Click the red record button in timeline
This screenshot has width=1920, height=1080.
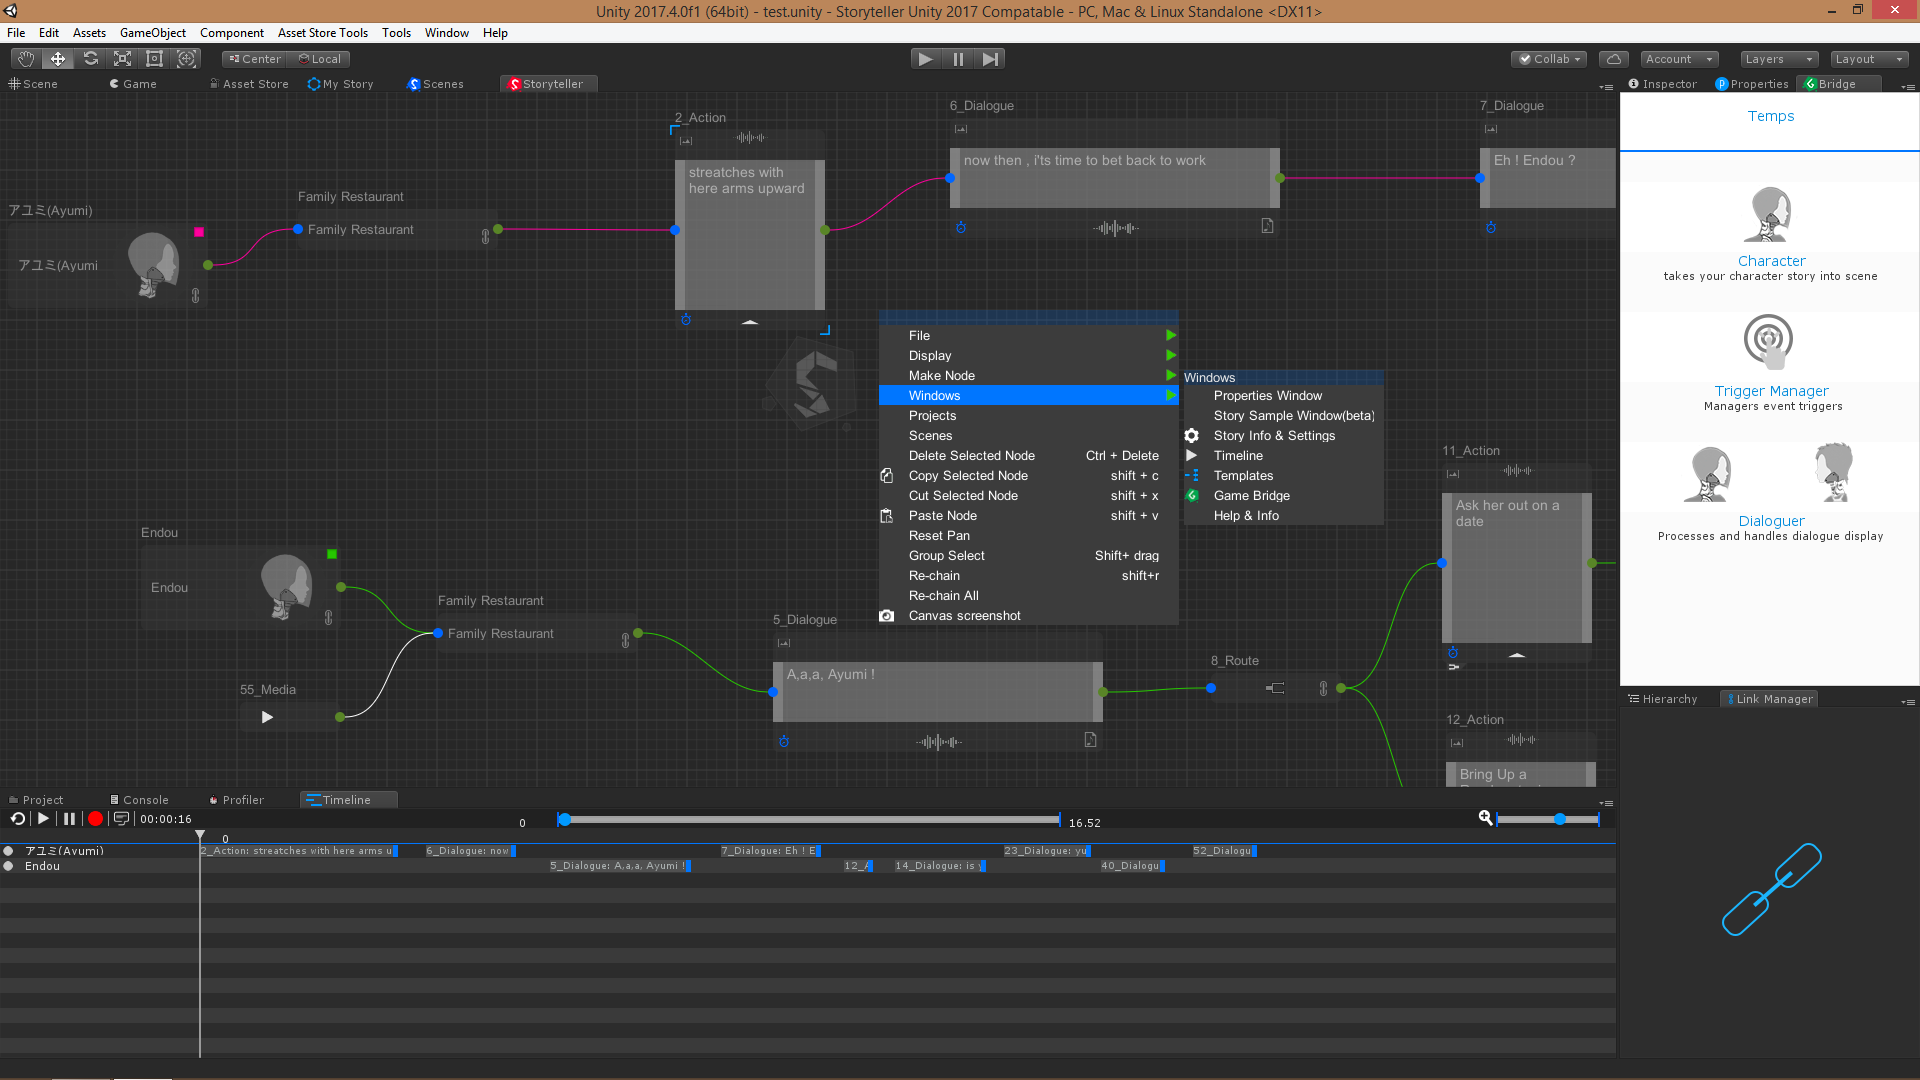tap(95, 819)
